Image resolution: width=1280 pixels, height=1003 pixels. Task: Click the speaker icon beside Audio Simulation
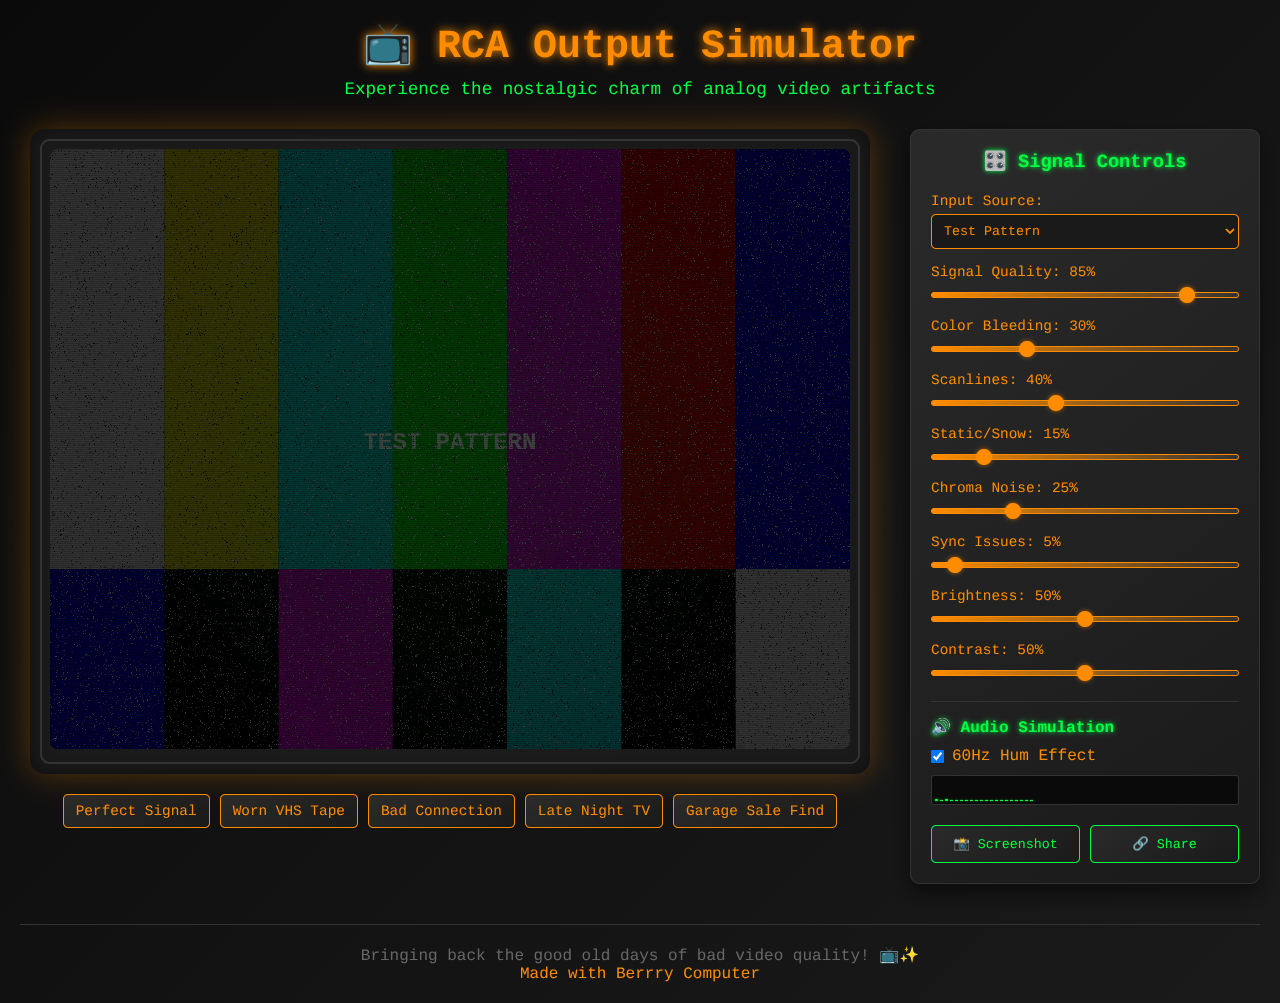pos(940,726)
